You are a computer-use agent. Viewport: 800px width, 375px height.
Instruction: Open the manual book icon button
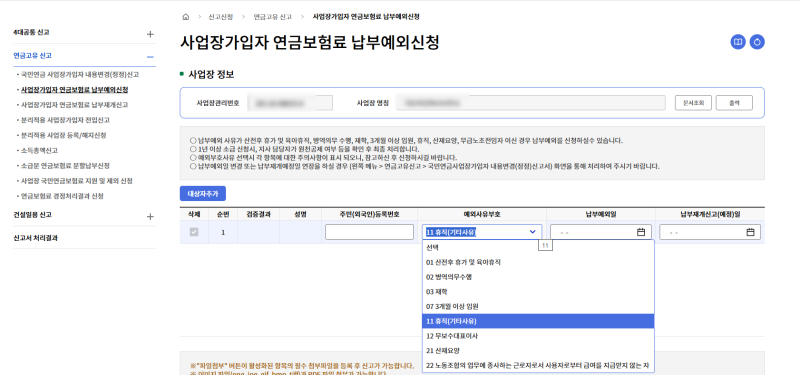click(x=738, y=42)
